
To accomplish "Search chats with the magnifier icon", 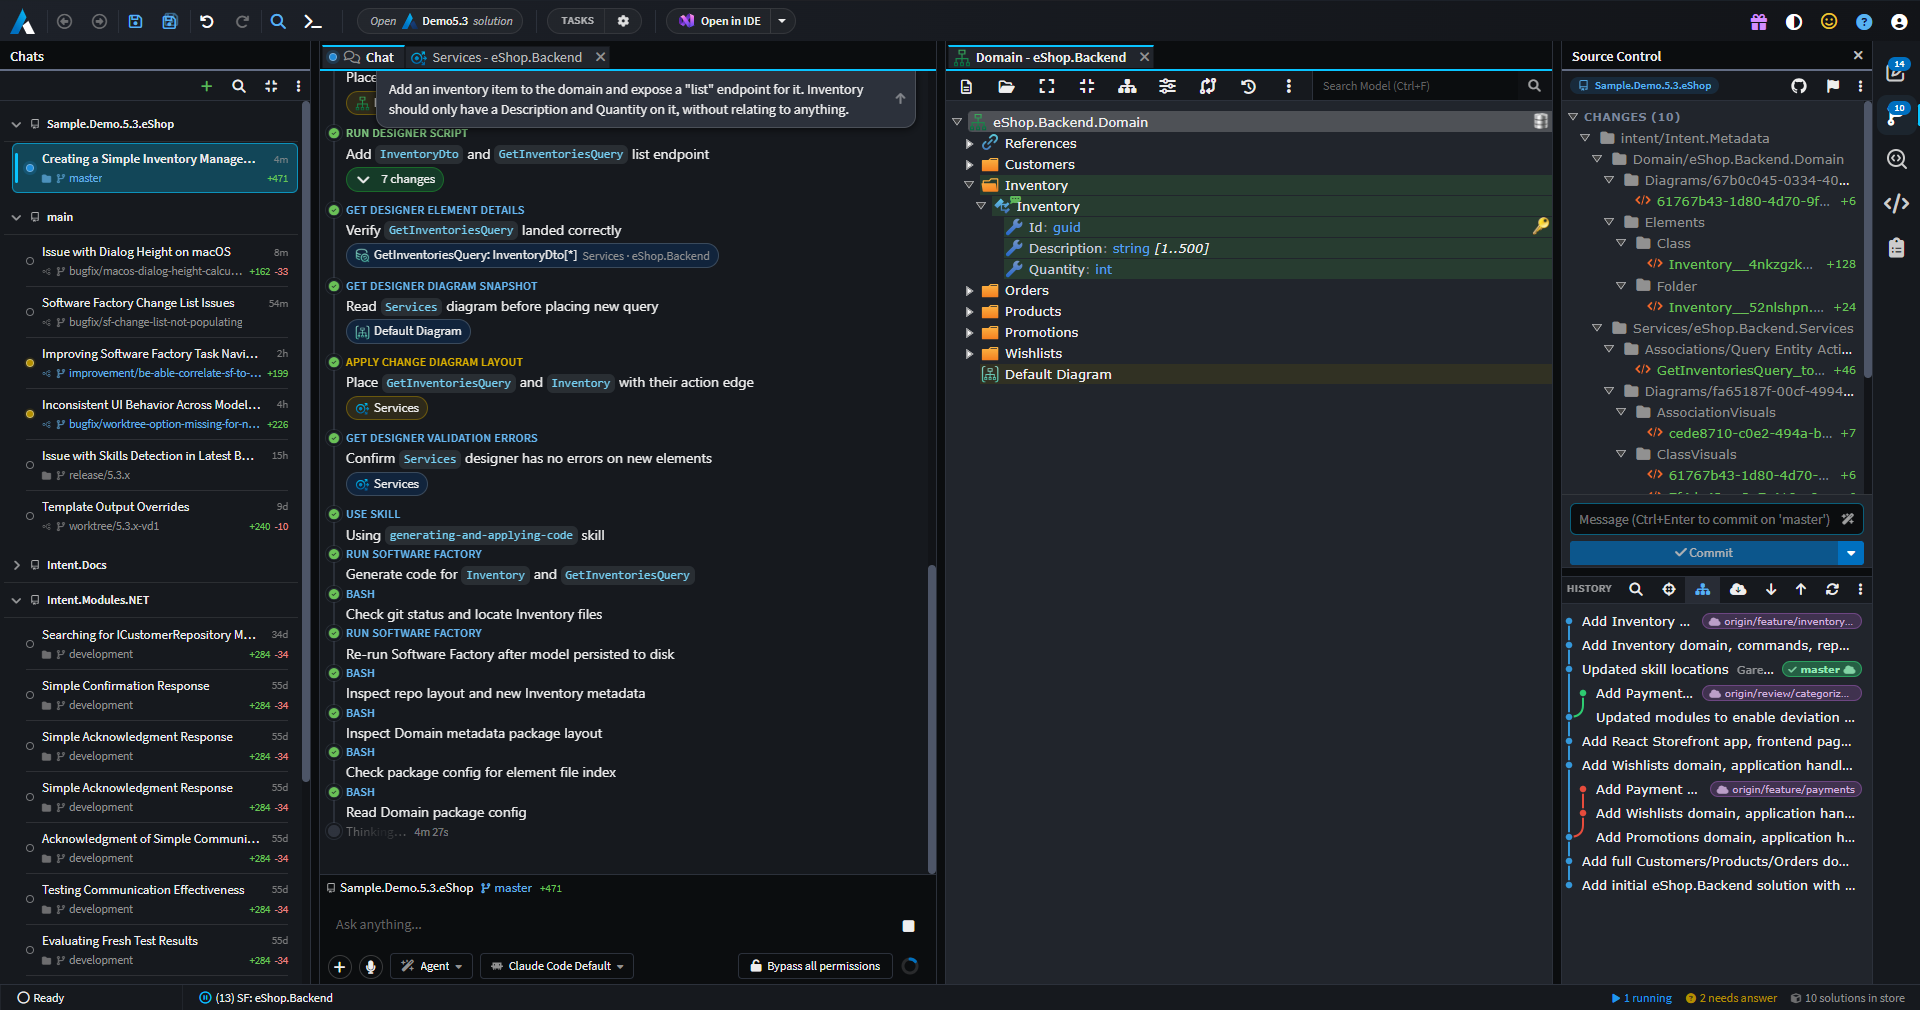I will click(239, 86).
